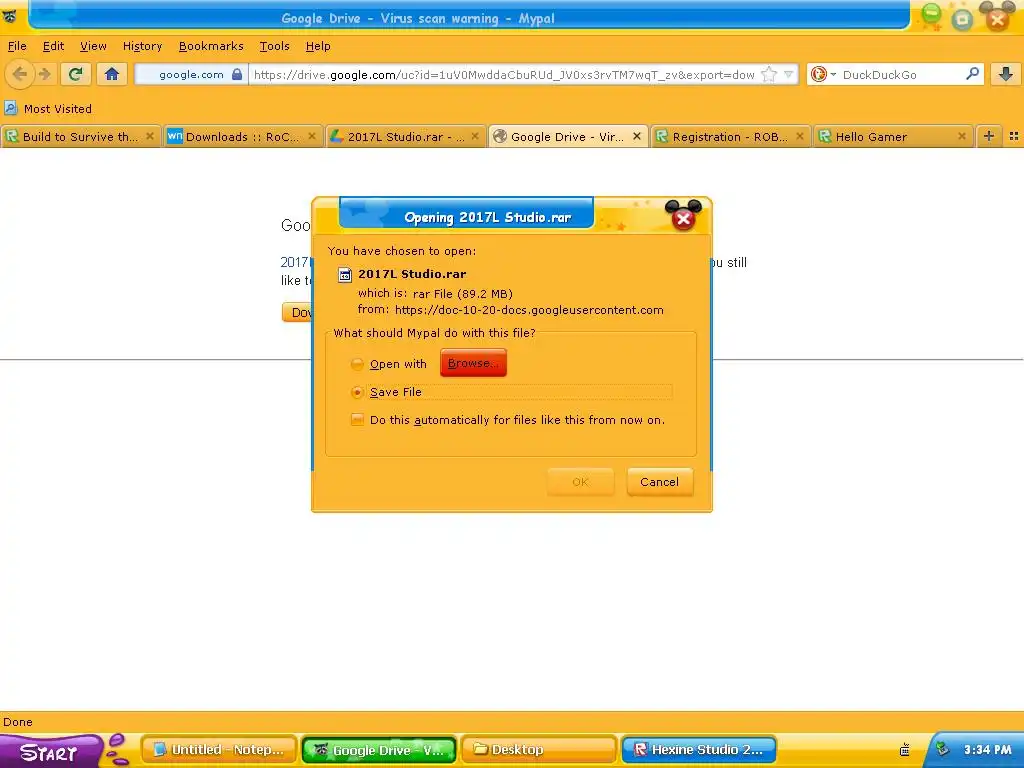Screen dimensions: 1024x768
Task: Check Do this automatically for files
Action: (357, 420)
